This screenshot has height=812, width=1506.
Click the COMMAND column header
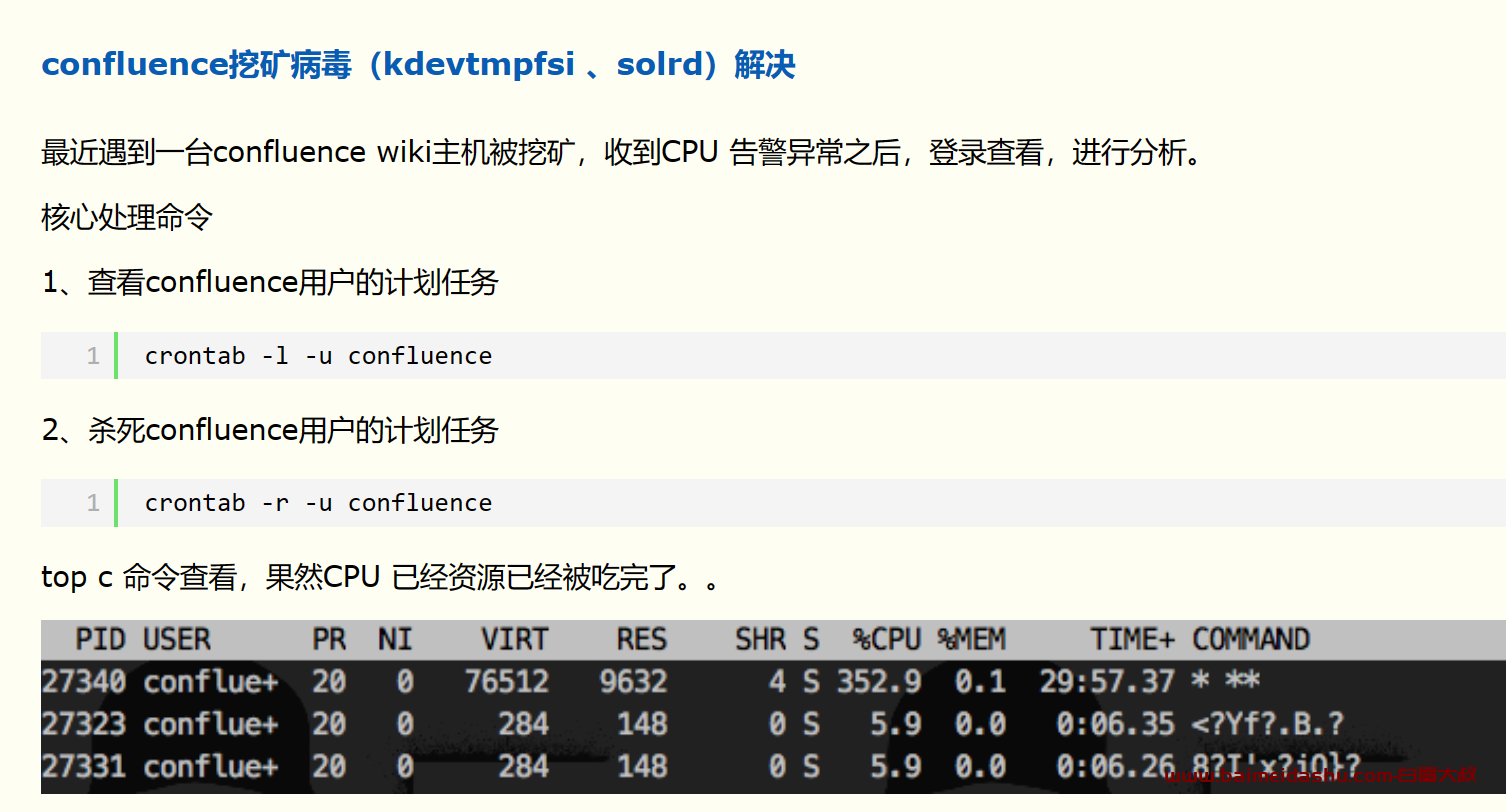click(x=1251, y=640)
